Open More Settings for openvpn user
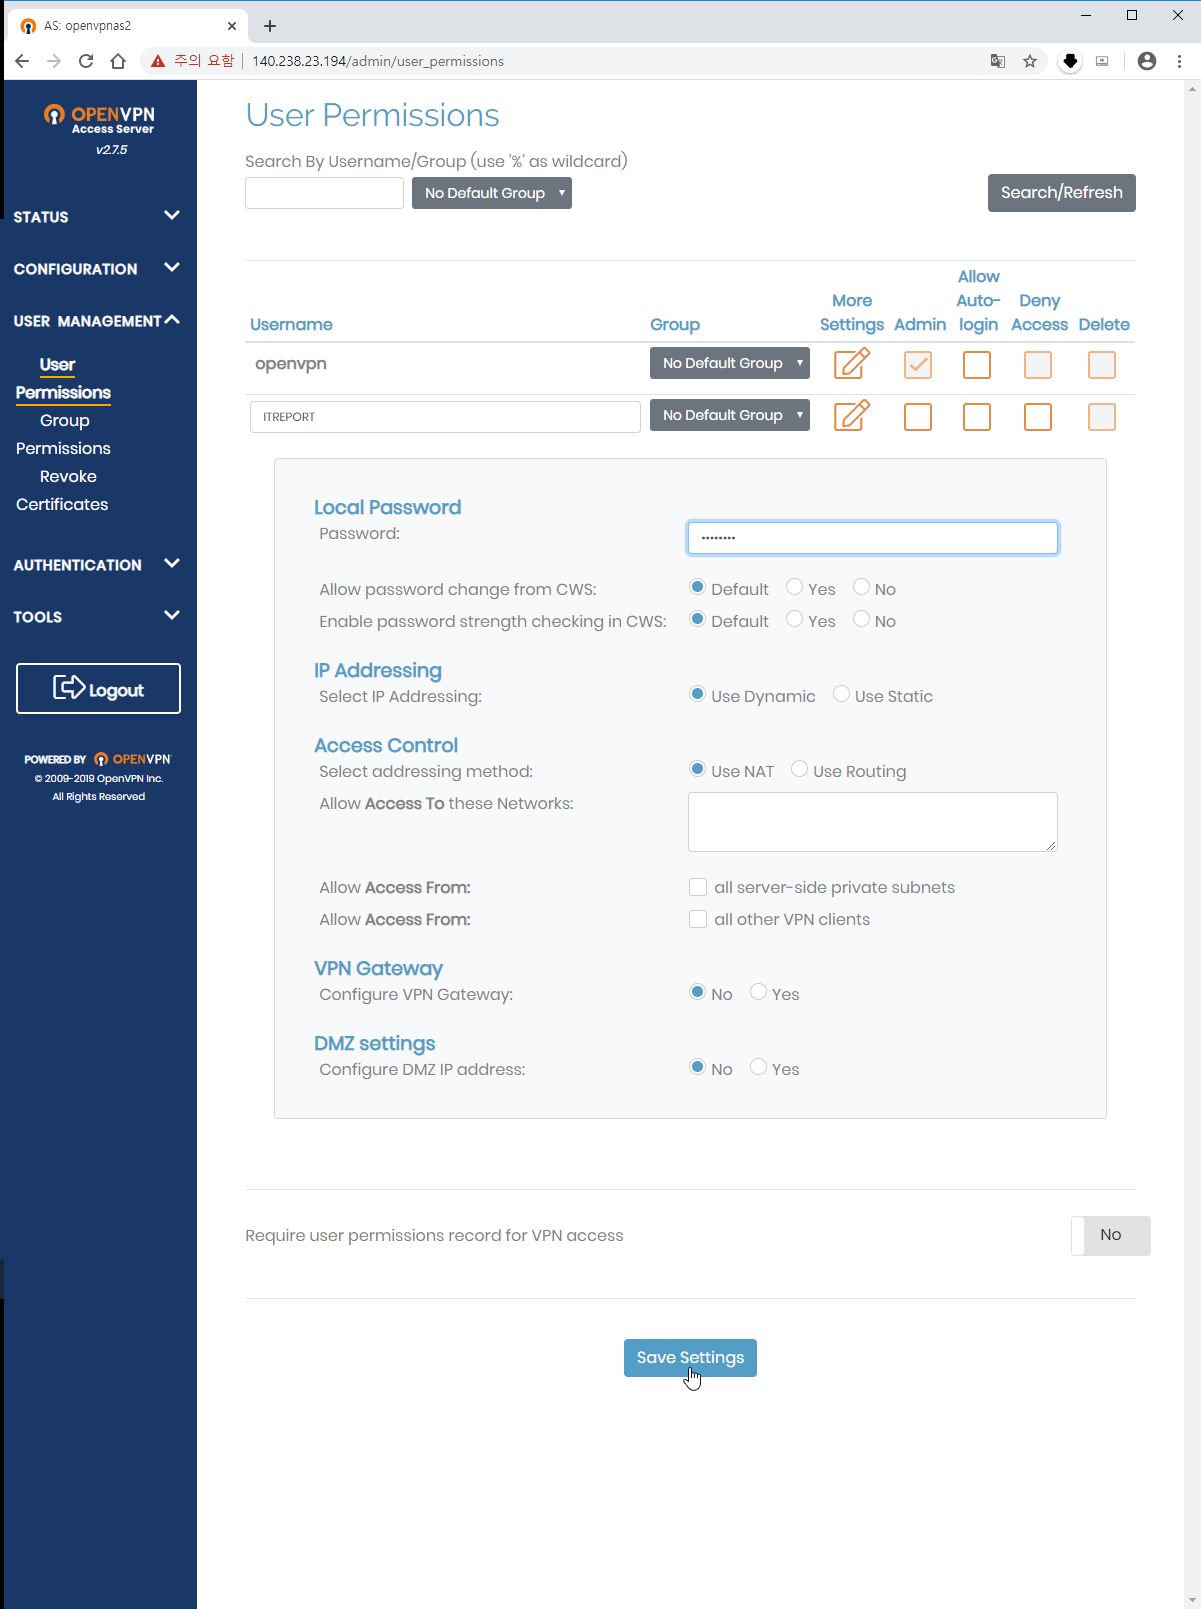 coord(852,363)
